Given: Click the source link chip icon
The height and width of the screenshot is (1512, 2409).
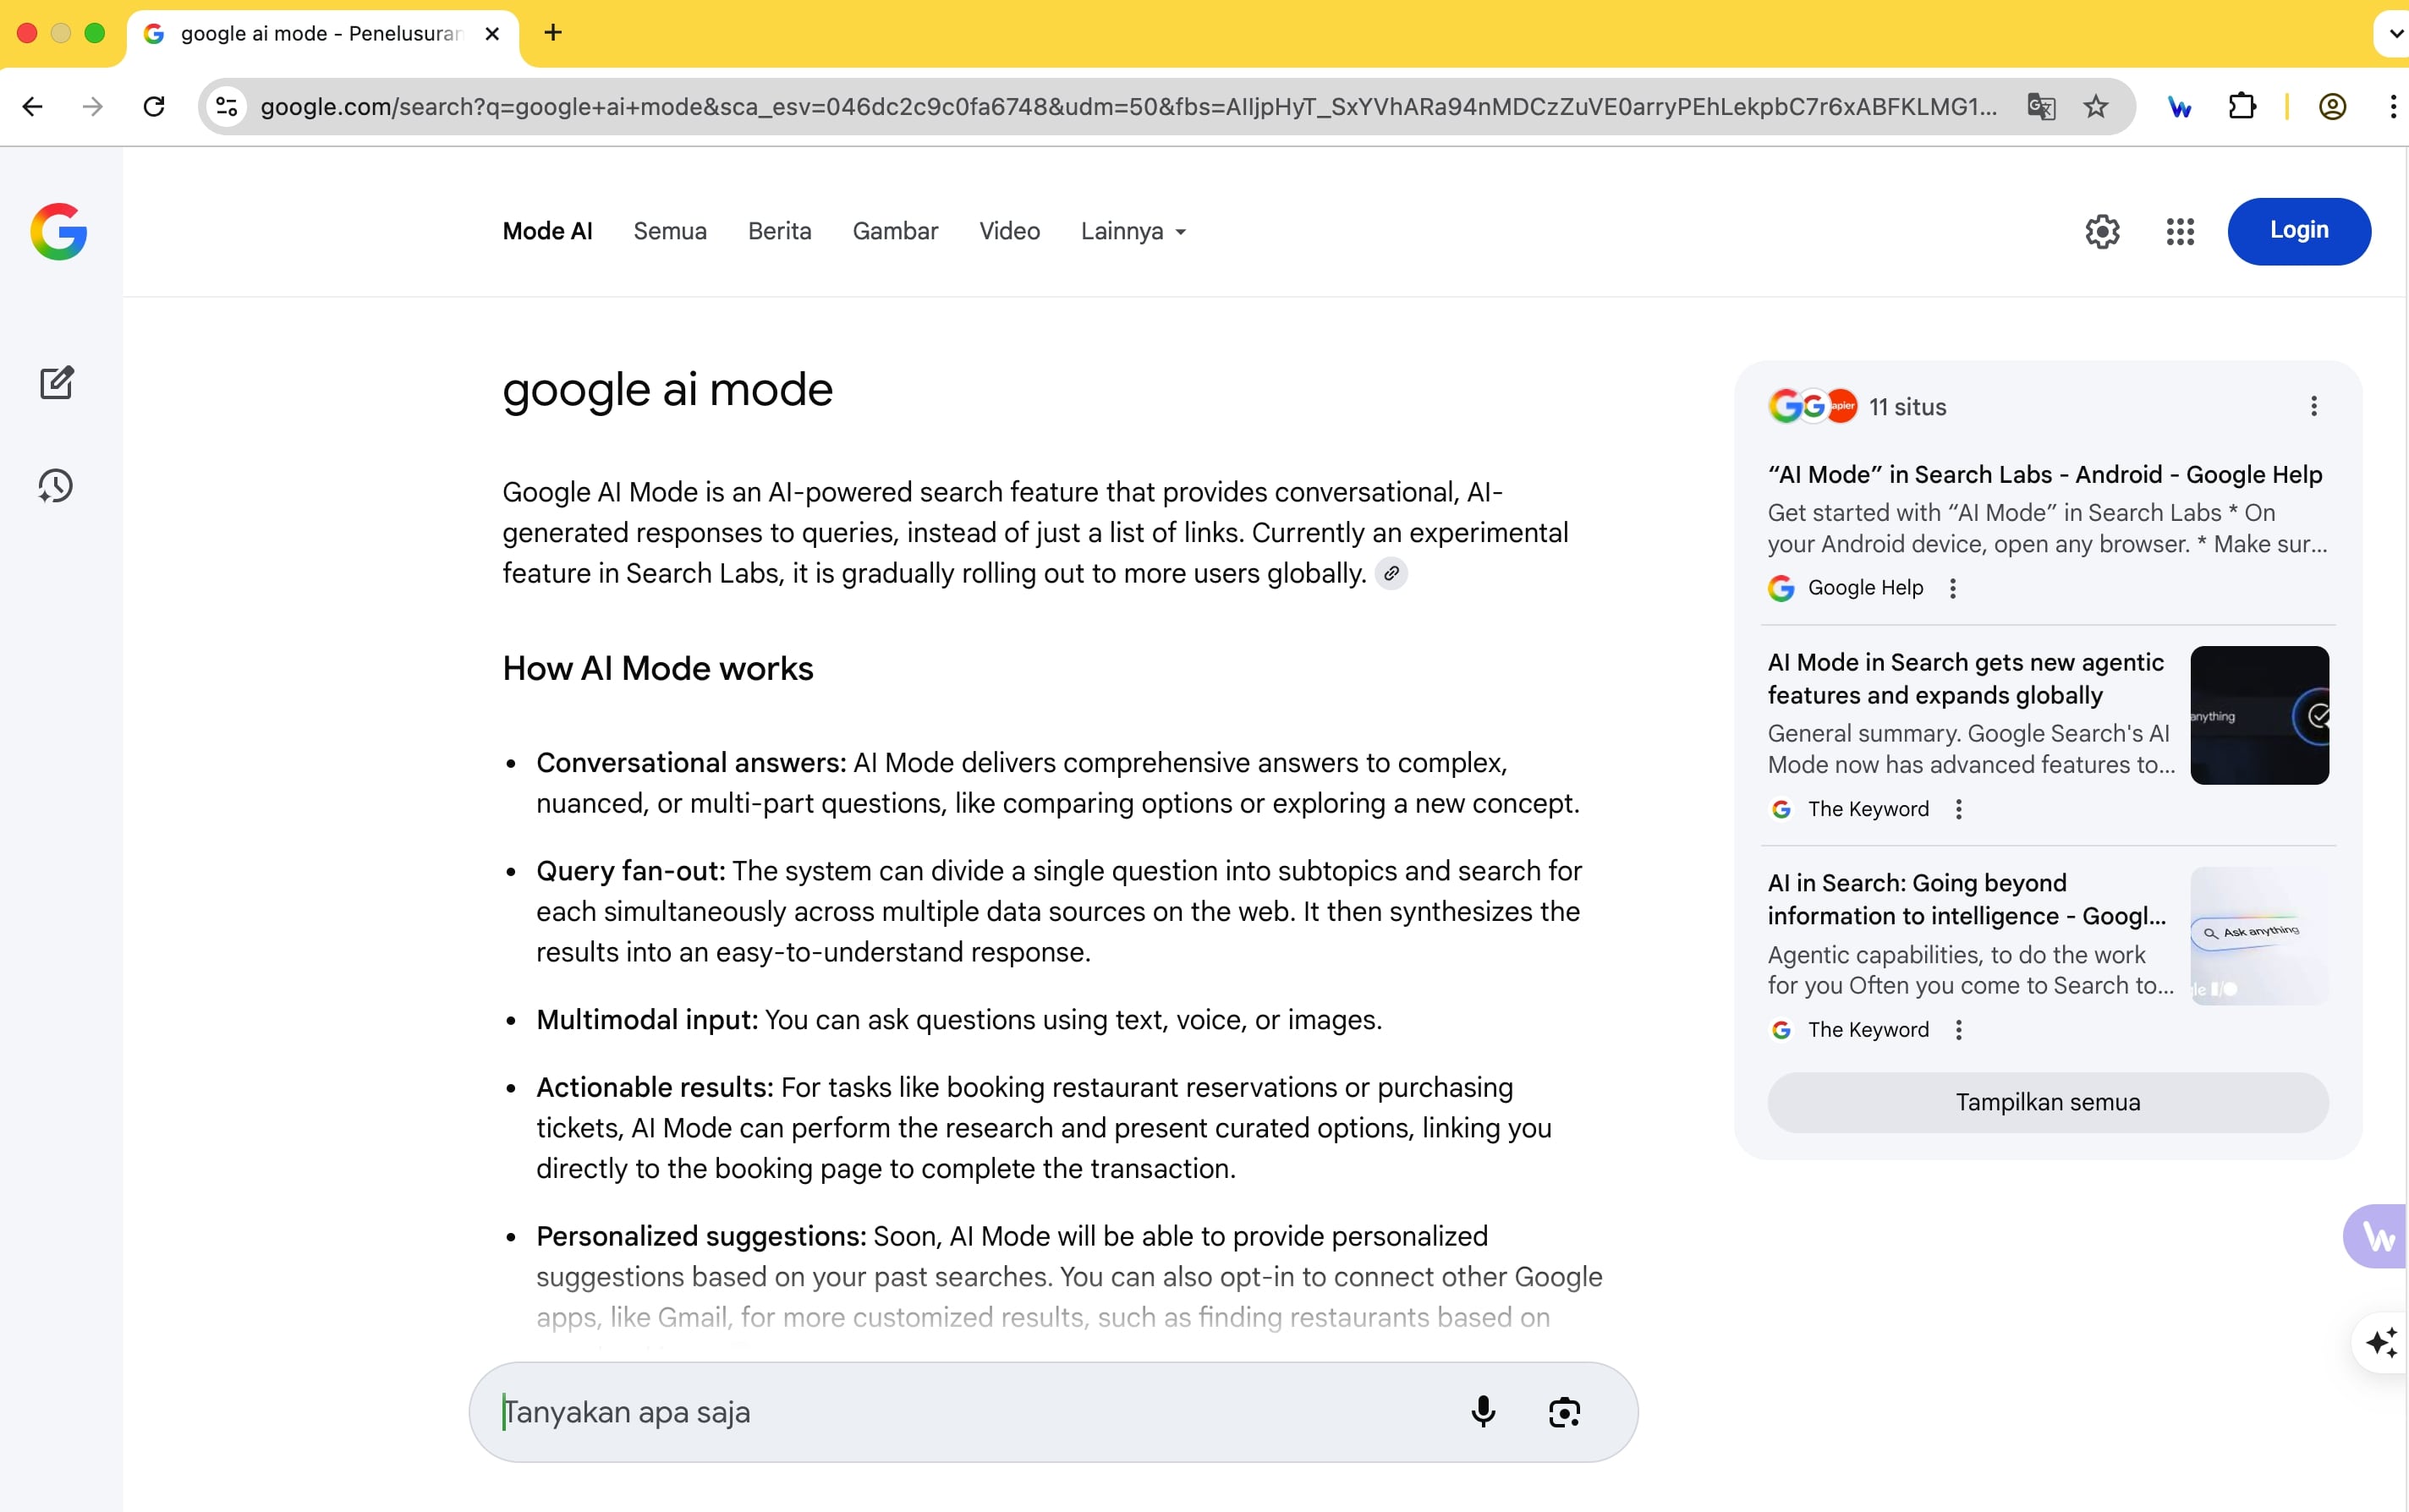Looking at the screenshot, I should 1391,574.
